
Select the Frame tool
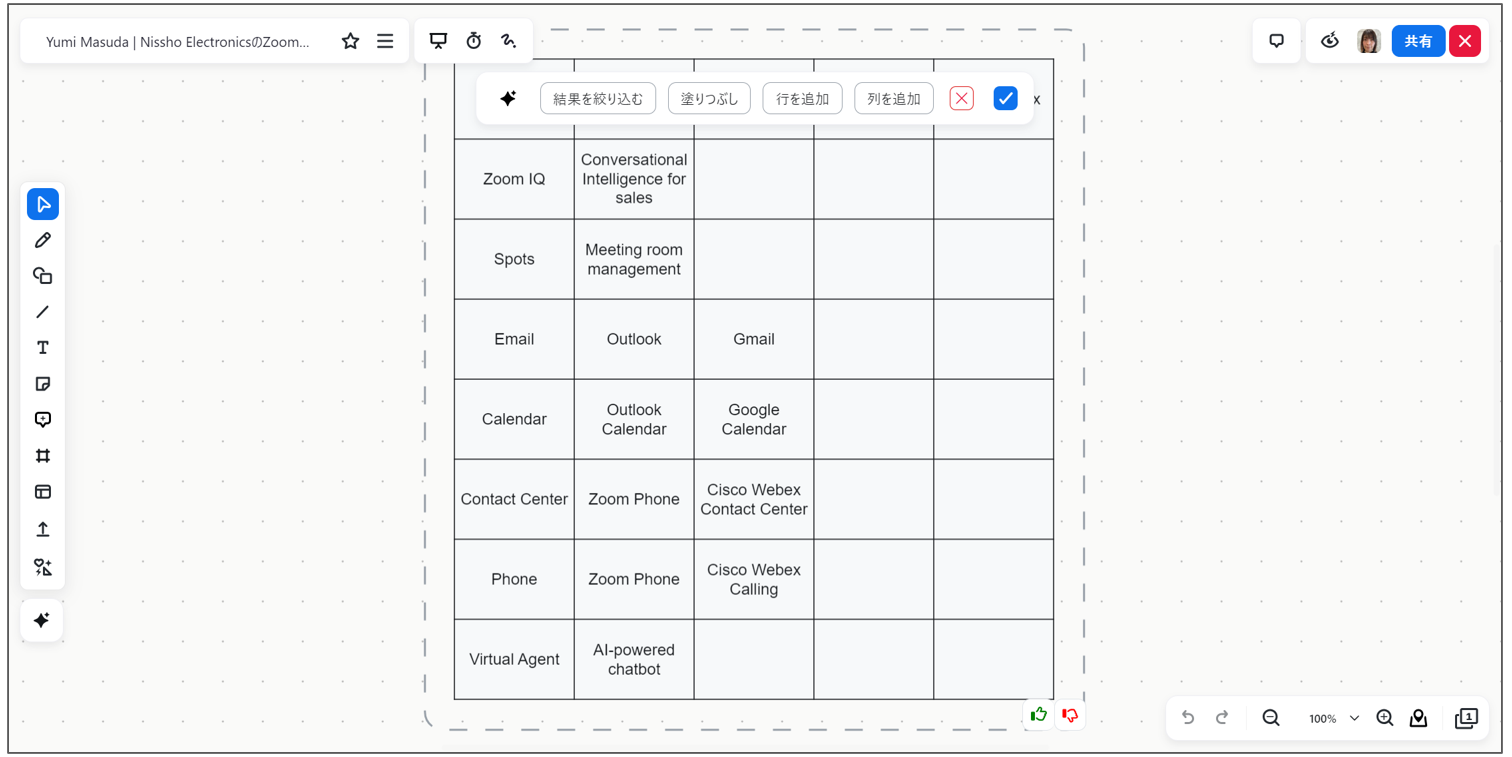tap(43, 456)
